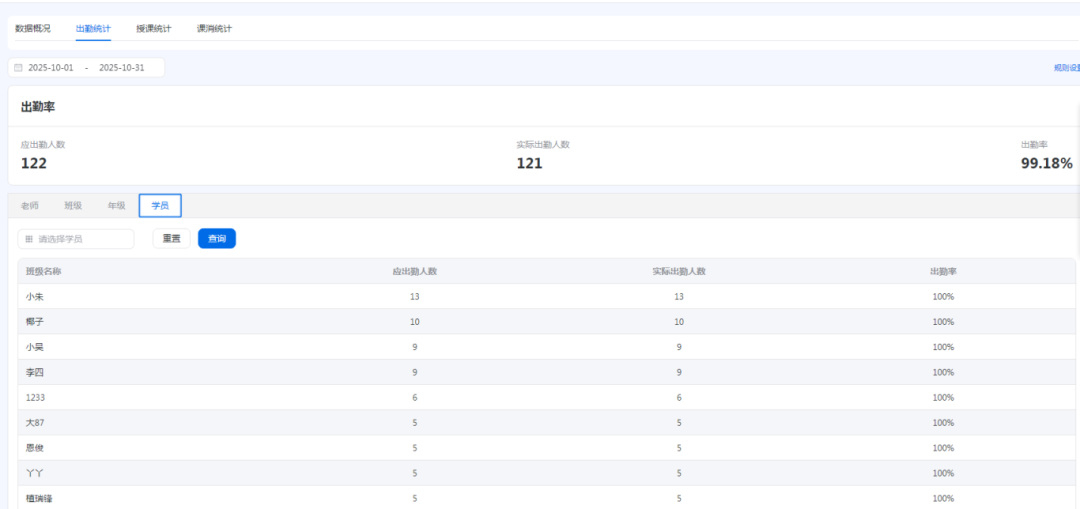1080x509 pixels.
Task: Show the 年级 sub-tab
Action: click(116, 206)
